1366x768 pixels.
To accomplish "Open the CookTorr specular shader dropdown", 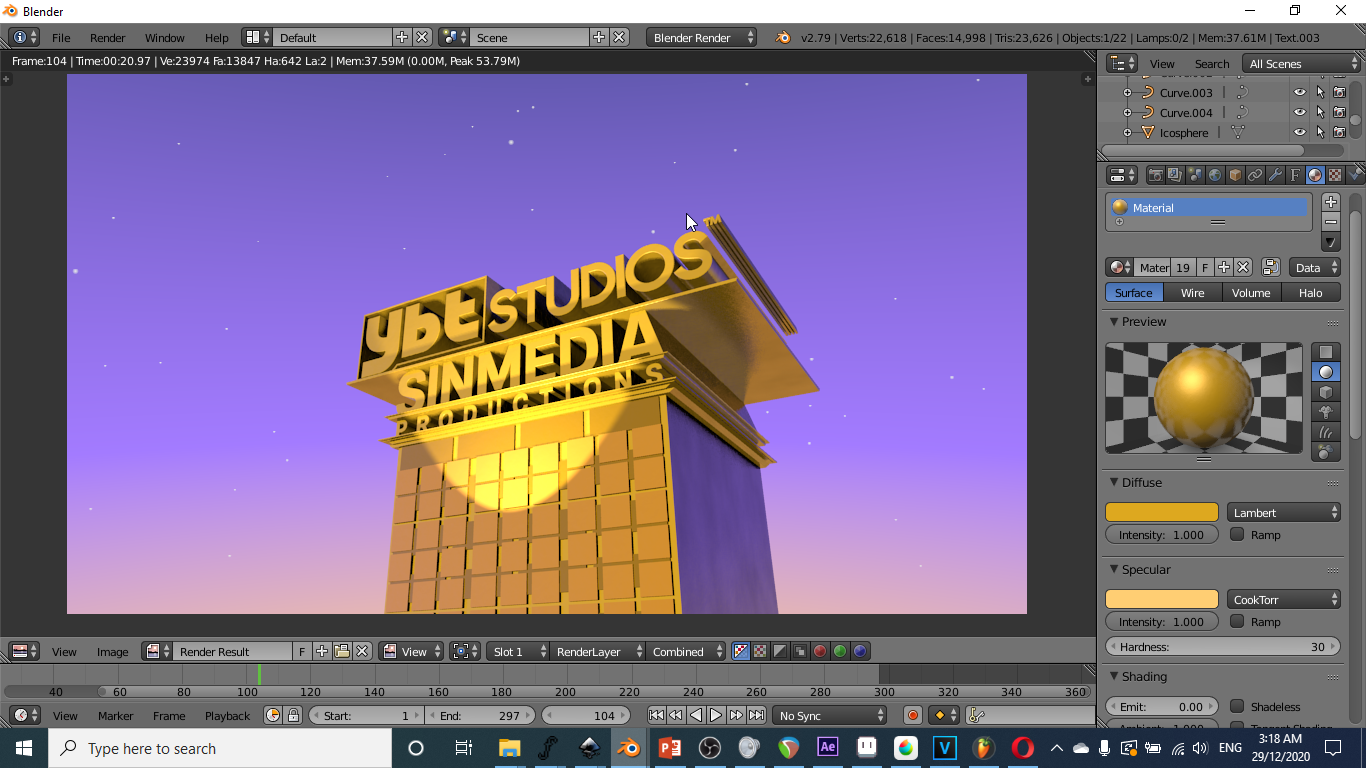I will 1284,599.
